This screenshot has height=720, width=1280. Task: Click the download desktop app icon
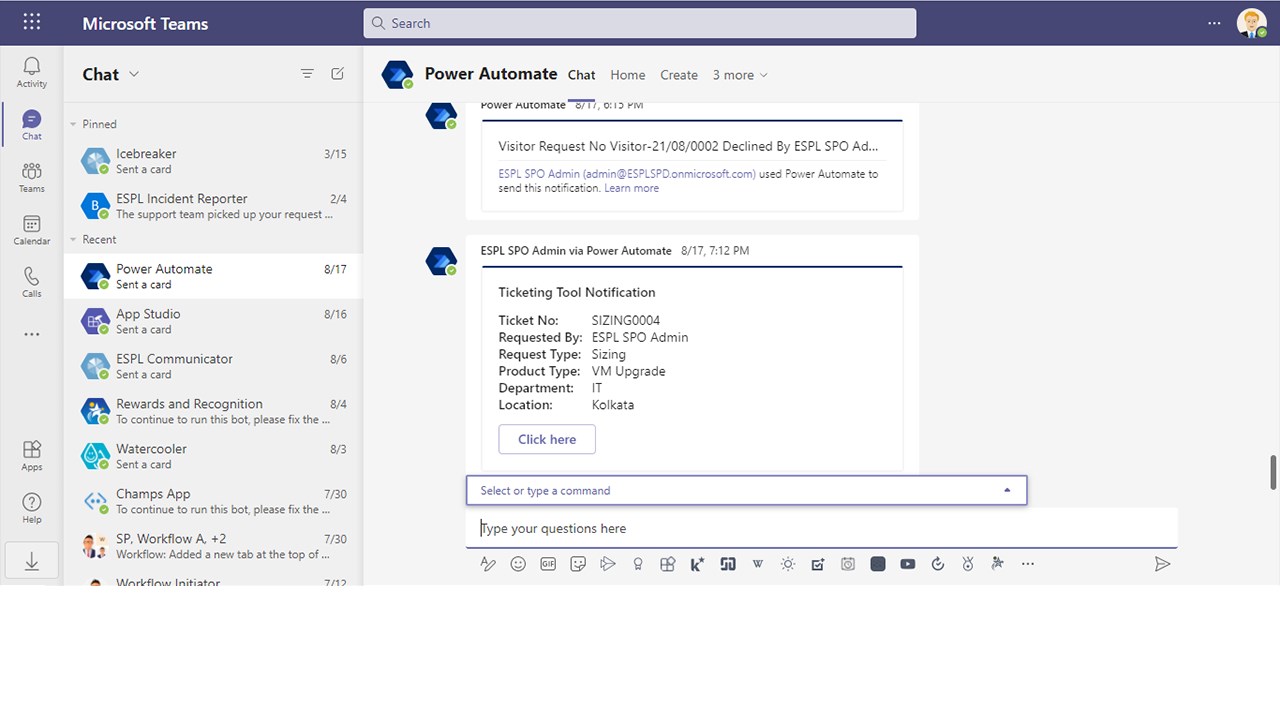tap(32, 562)
